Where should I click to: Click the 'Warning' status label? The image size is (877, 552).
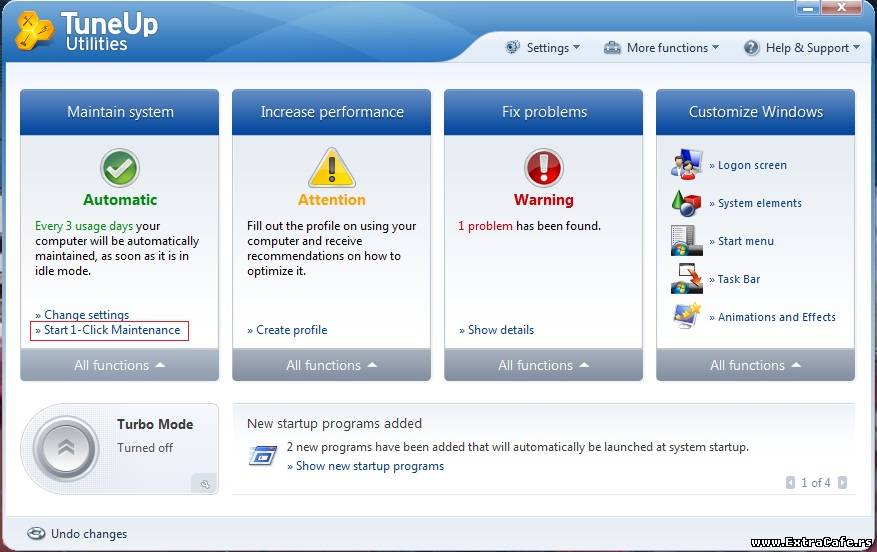click(544, 200)
